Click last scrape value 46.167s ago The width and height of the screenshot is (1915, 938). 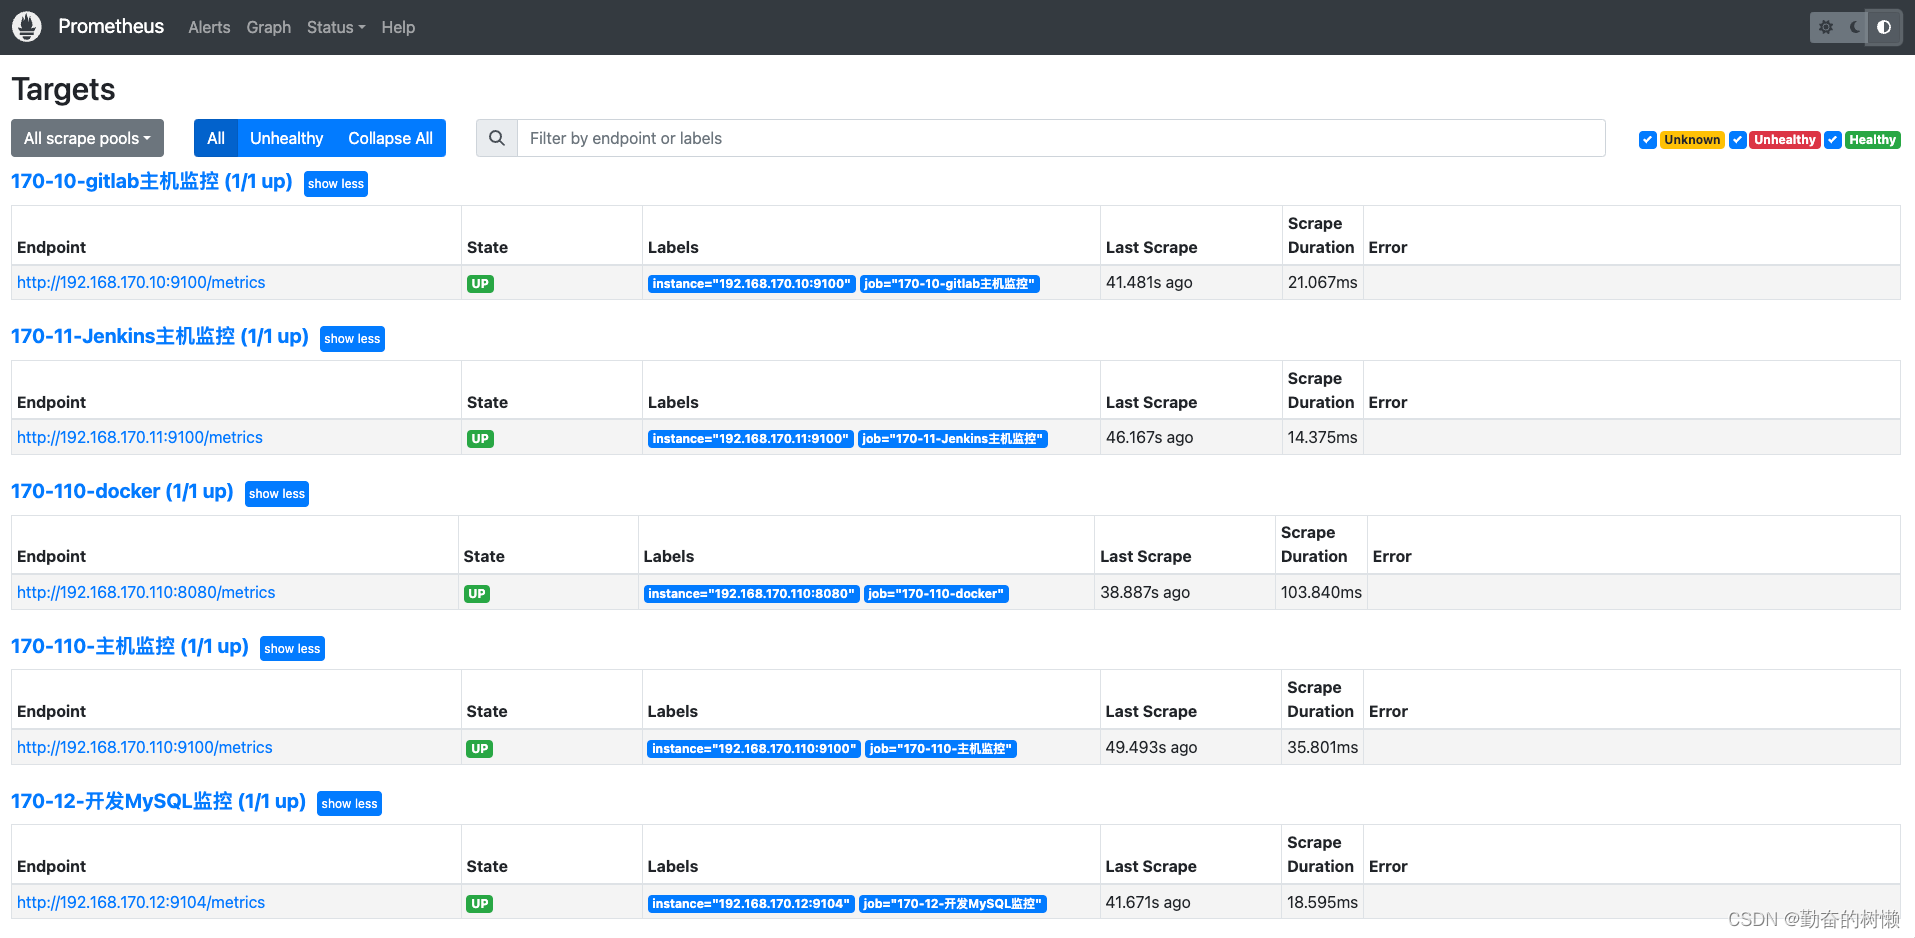[x=1149, y=437]
